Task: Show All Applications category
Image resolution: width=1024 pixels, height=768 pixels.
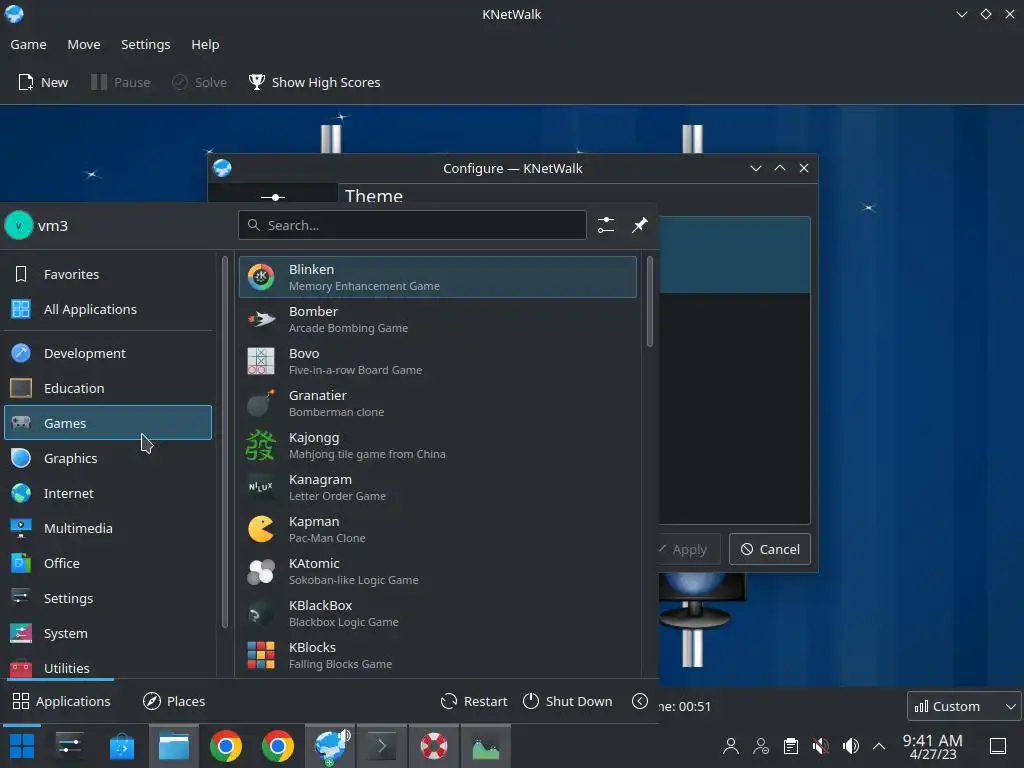Action: click(x=108, y=310)
